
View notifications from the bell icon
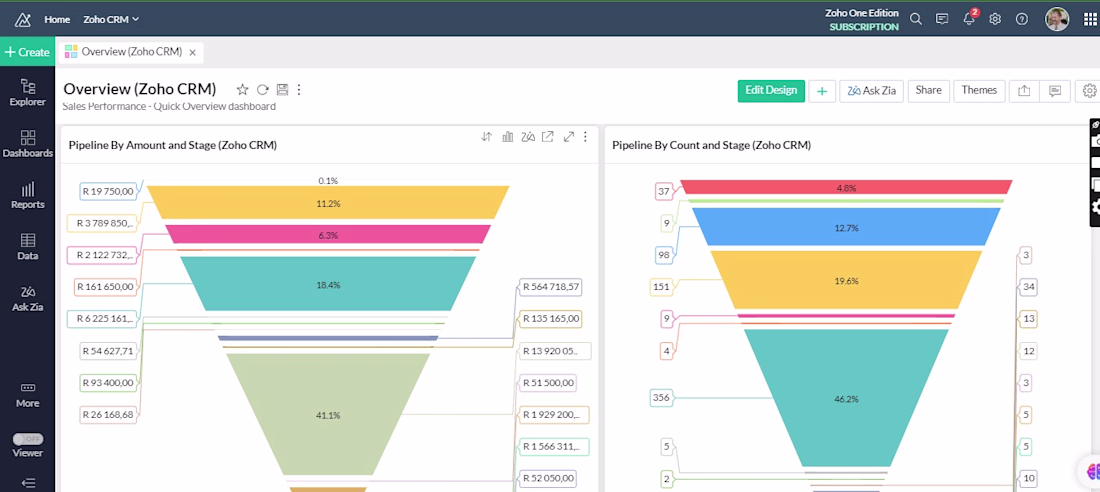(969, 19)
